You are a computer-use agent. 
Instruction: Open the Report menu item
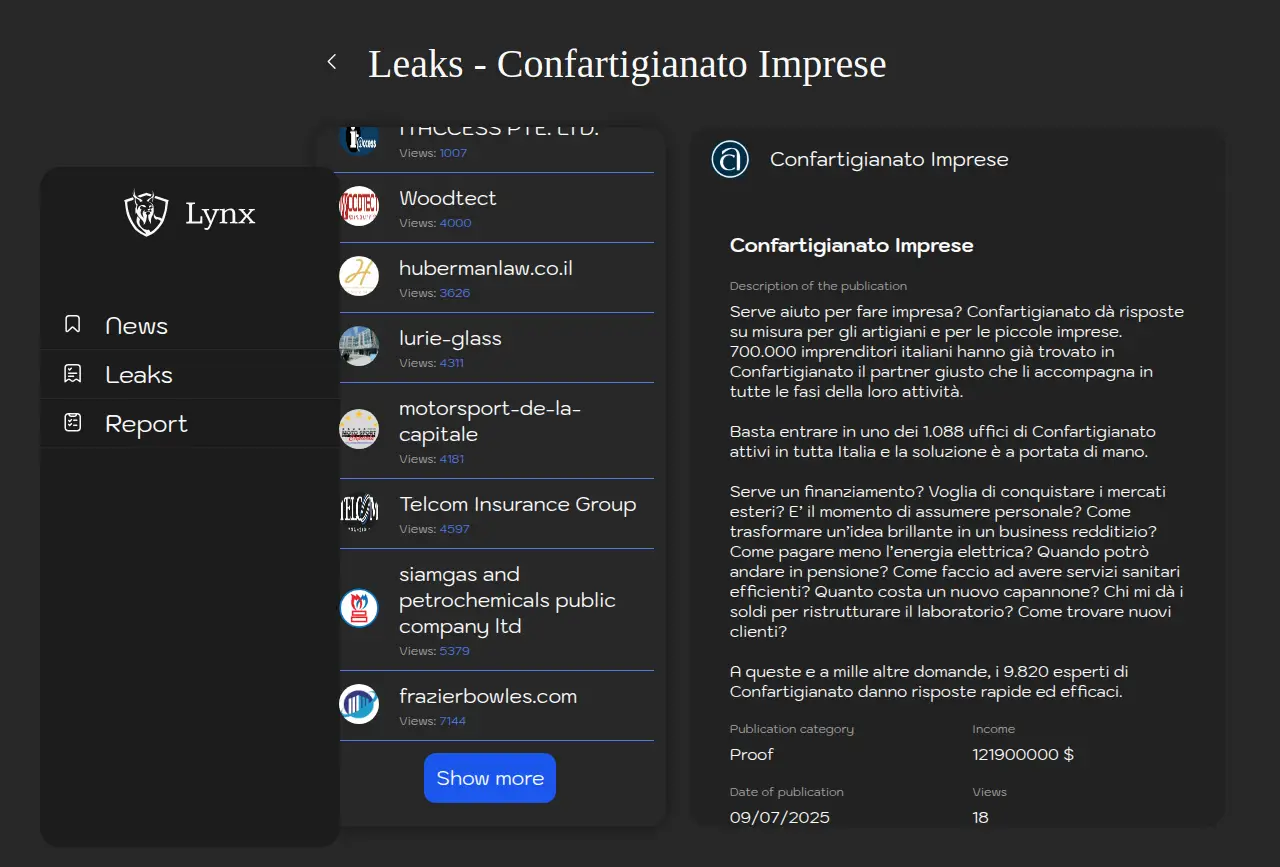tap(146, 424)
